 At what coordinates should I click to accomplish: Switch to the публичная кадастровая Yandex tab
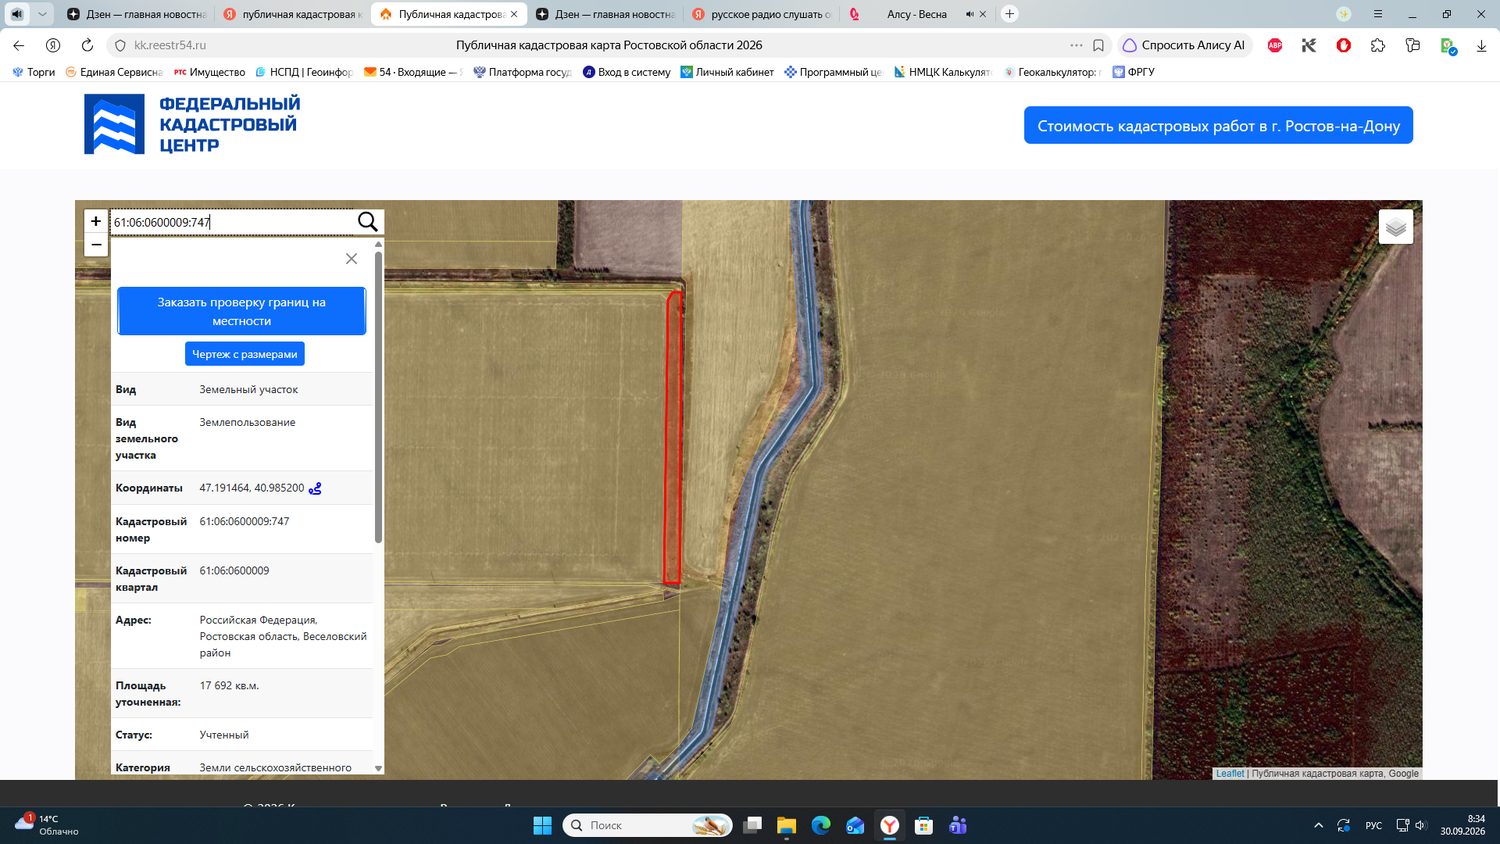click(292, 14)
